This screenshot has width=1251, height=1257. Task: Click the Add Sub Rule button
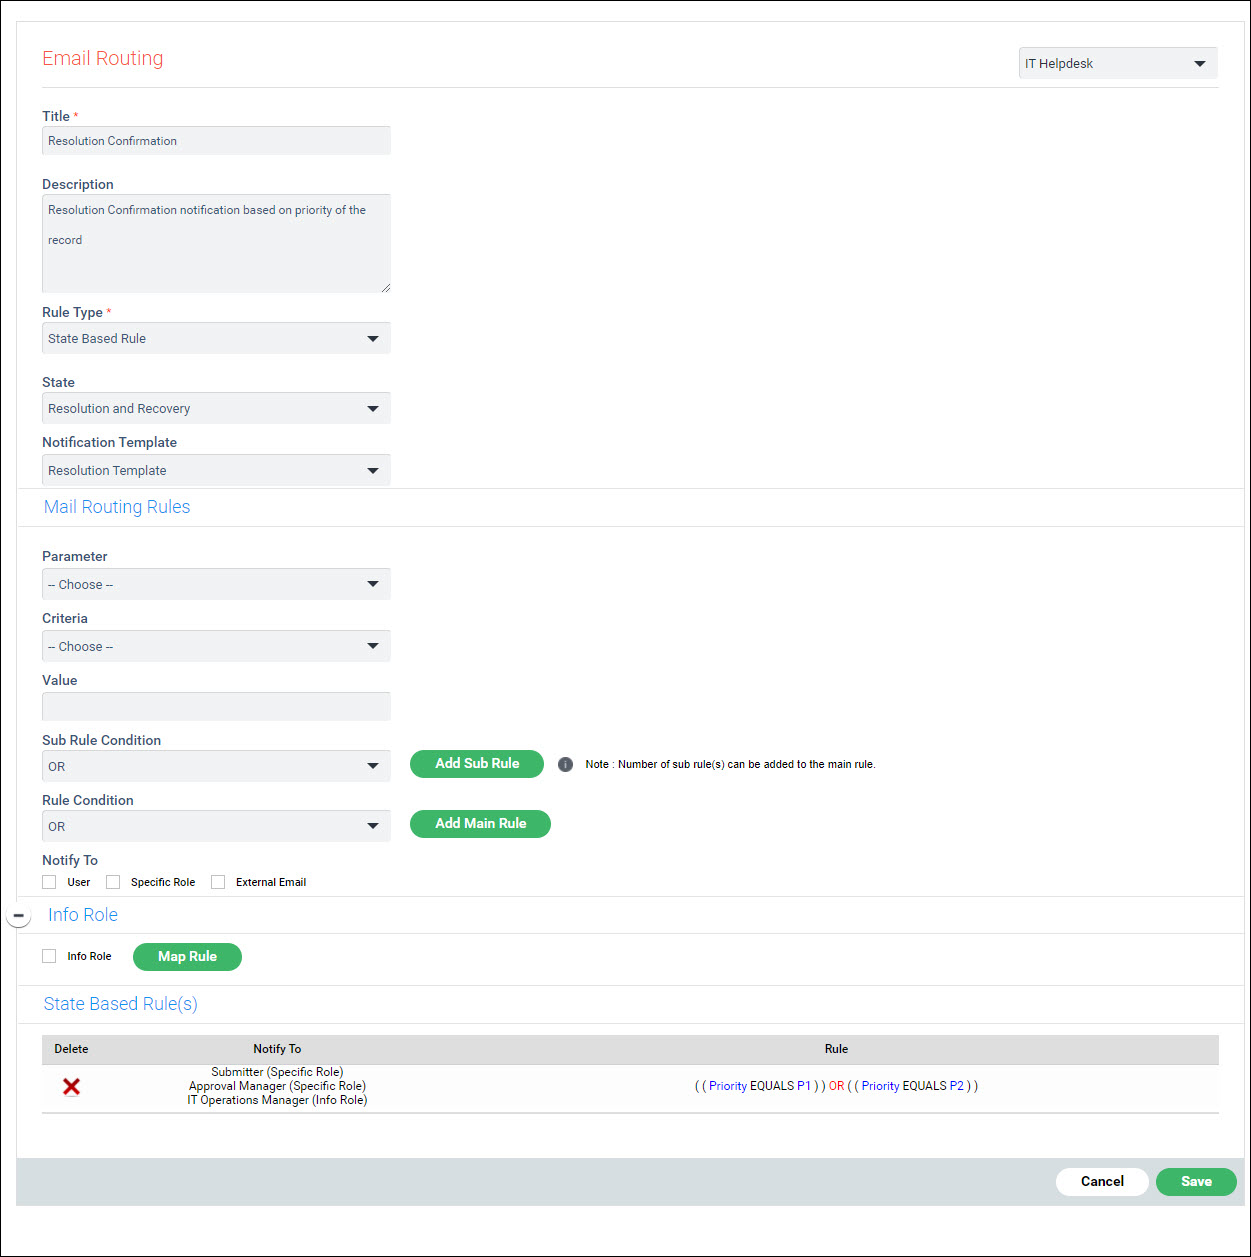(476, 763)
